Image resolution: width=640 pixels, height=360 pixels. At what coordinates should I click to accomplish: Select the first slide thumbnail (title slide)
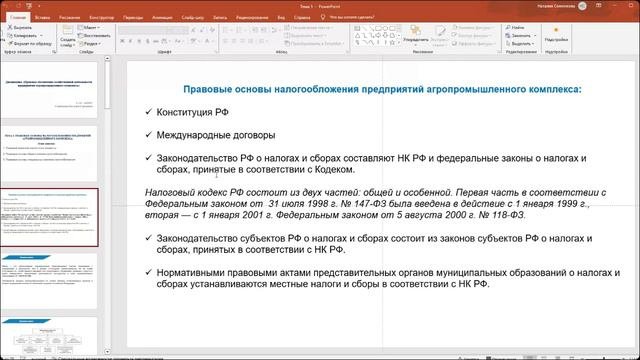pyautogui.click(x=49, y=90)
